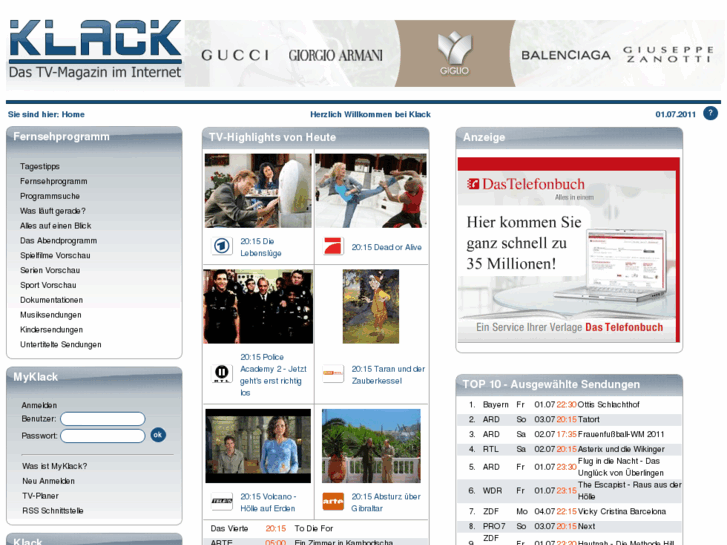Click the ProSieben logo beside Dead or Alive
Image resolution: width=727 pixels, height=545 pixels.
click(333, 246)
